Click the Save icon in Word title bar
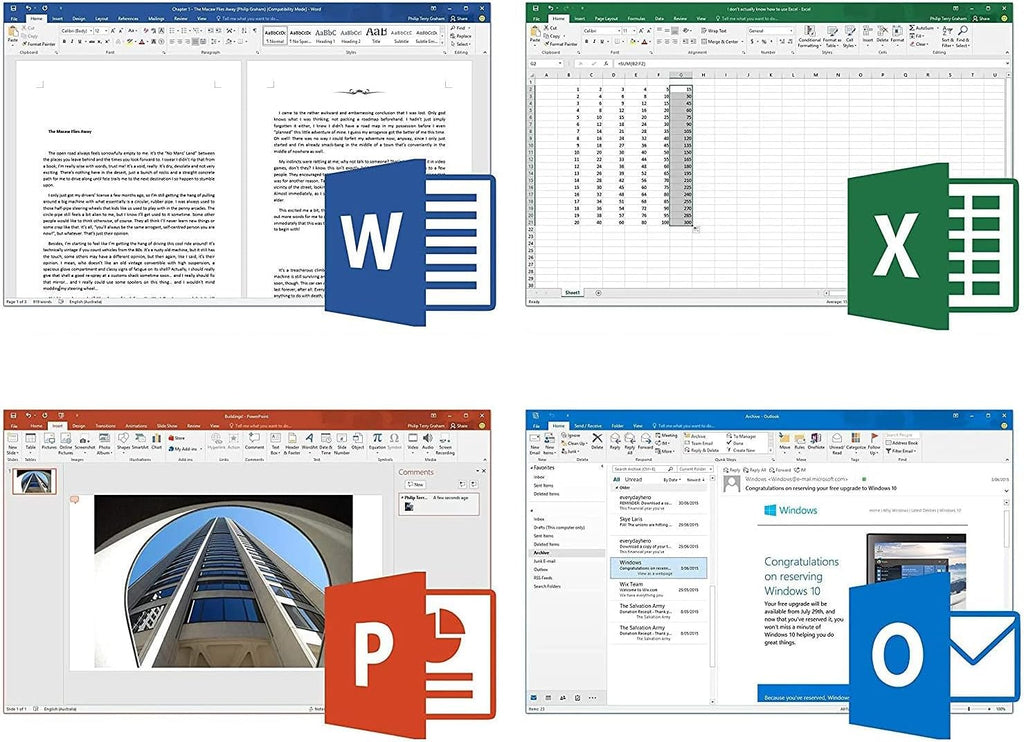This screenshot has height=742, width=1024. pos(12,9)
